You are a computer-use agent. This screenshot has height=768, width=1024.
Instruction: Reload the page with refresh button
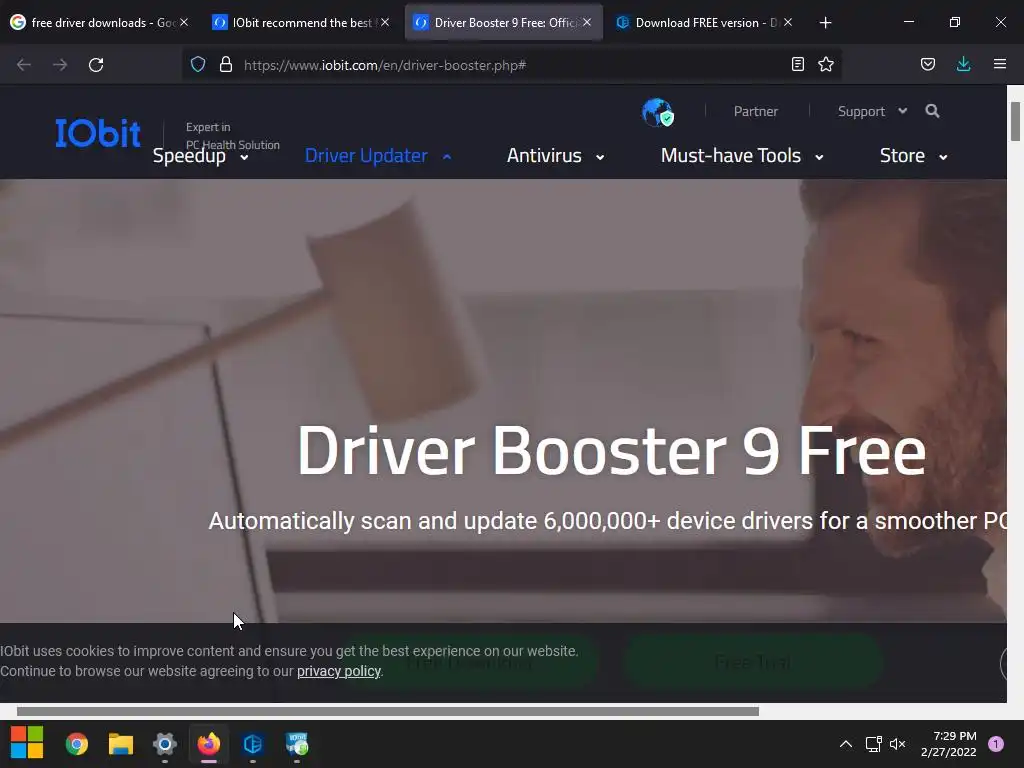point(96,65)
